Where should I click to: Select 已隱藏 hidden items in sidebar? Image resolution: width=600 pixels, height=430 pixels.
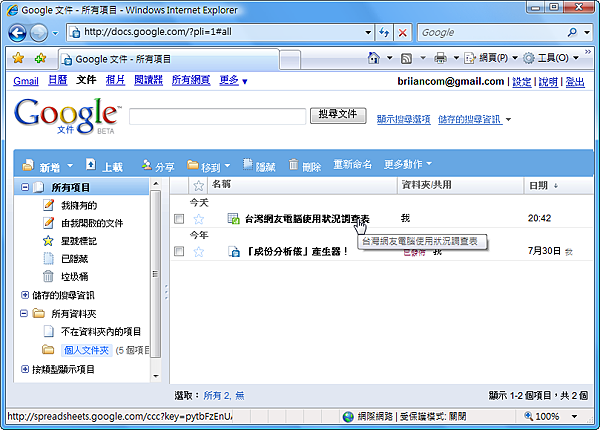pyautogui.click(x=75, y=259)
